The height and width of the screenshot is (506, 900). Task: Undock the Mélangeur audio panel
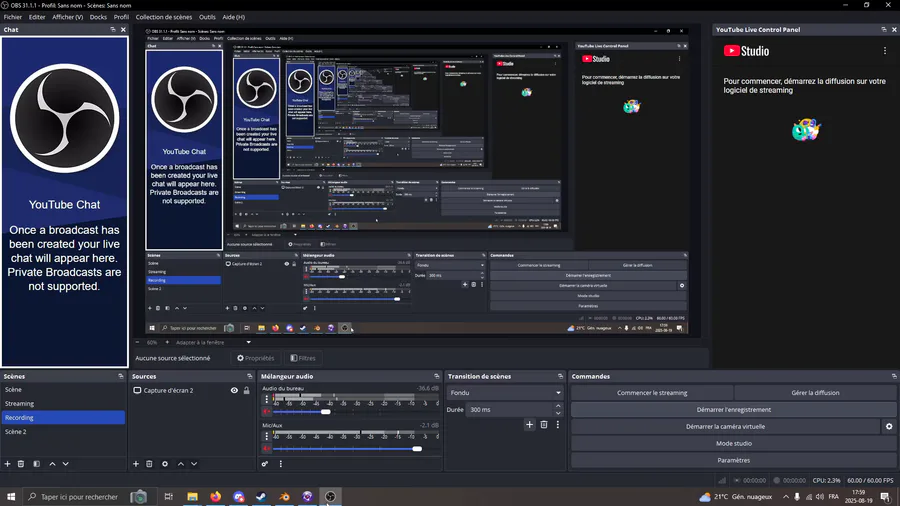436,376
